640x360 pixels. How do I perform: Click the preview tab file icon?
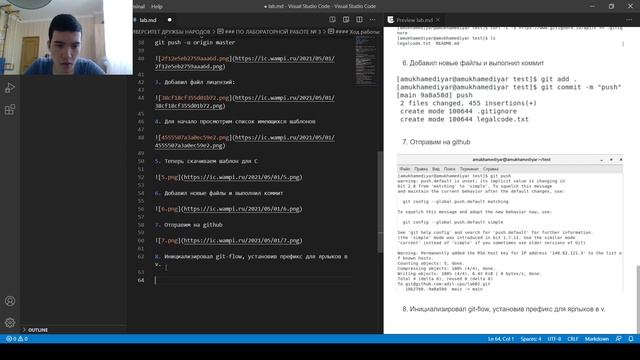click(x=391, y=20)
